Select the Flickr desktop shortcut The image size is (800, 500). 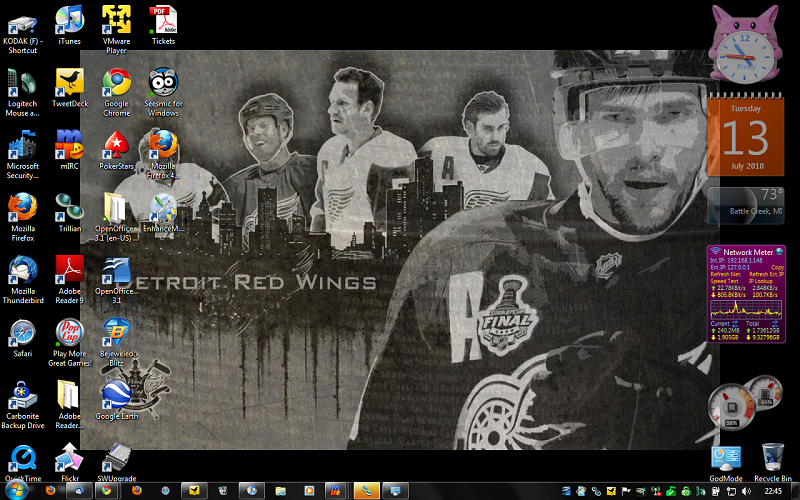coord(70,462)
